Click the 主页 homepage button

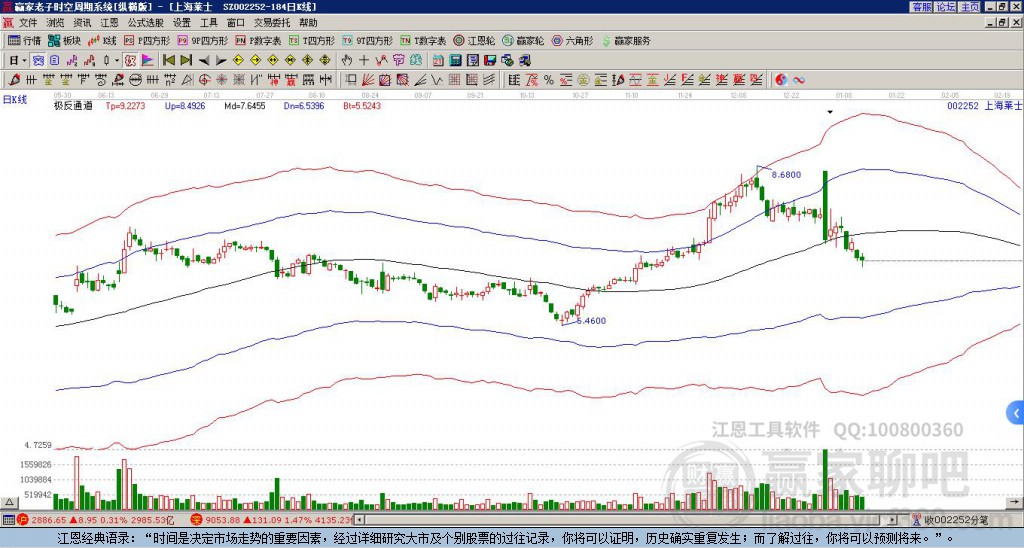point(970,7)
